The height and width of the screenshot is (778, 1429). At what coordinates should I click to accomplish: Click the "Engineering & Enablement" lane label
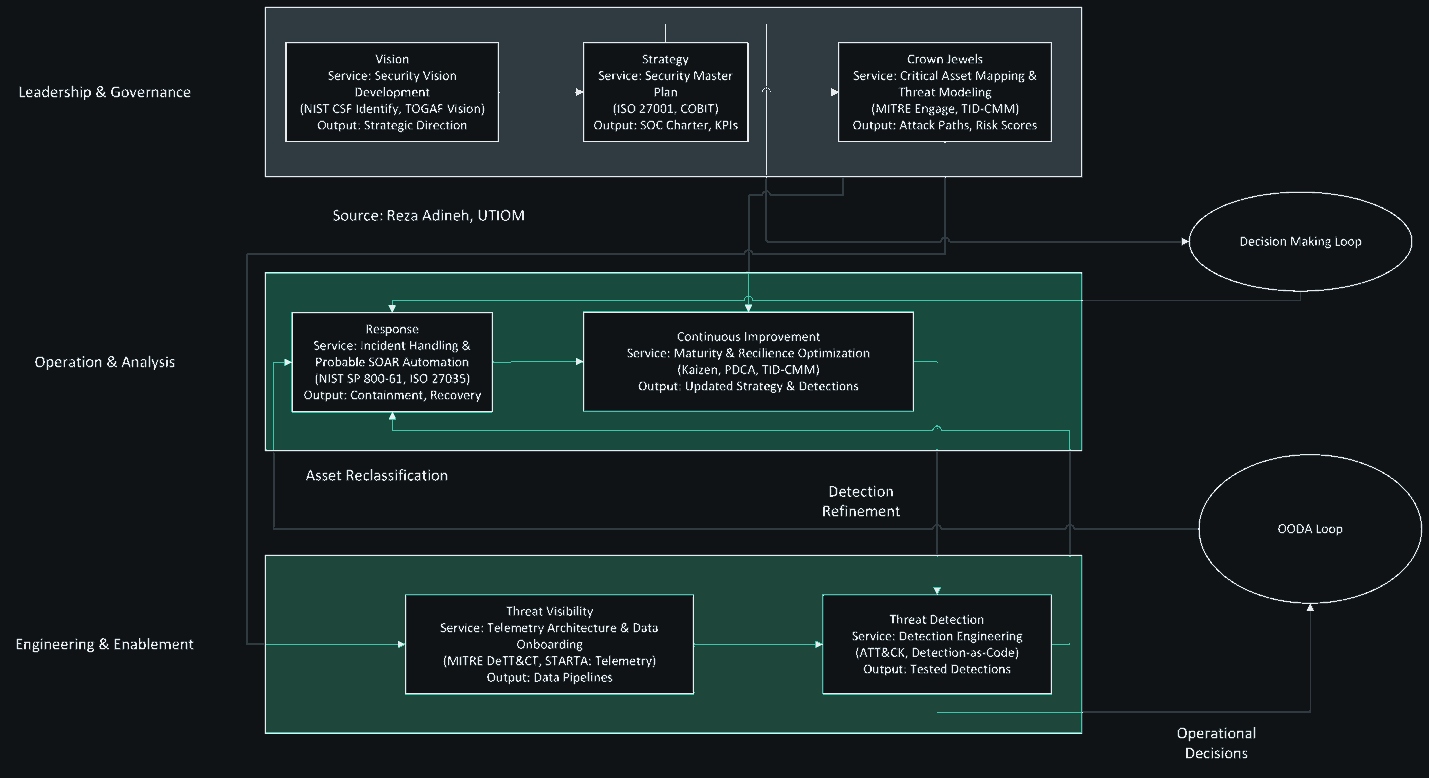tap(105, 644)
